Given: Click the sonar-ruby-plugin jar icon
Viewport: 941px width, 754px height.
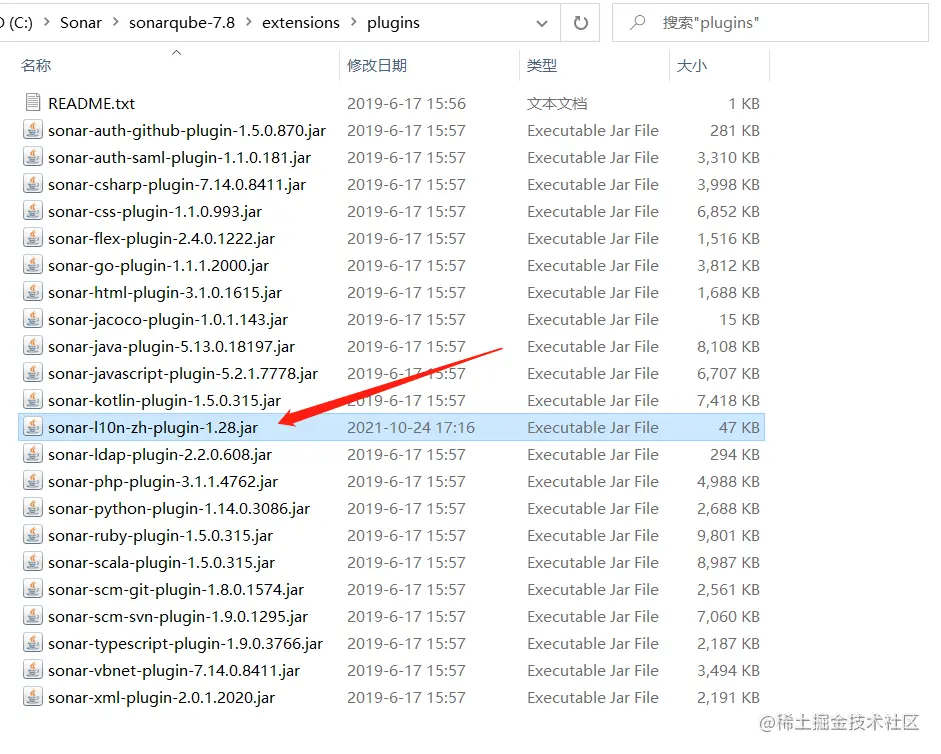Looking at the screenshot, I should point(33,535).
